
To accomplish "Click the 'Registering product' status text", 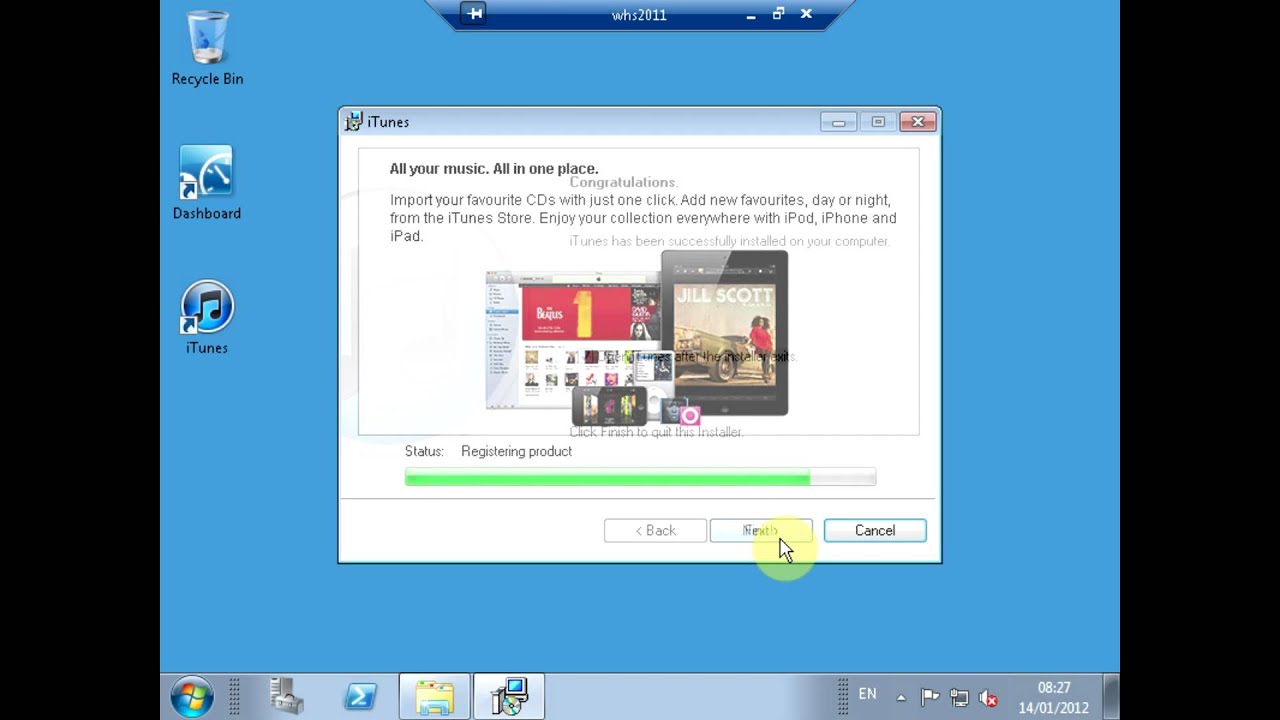I will click(x=516, y=451).
